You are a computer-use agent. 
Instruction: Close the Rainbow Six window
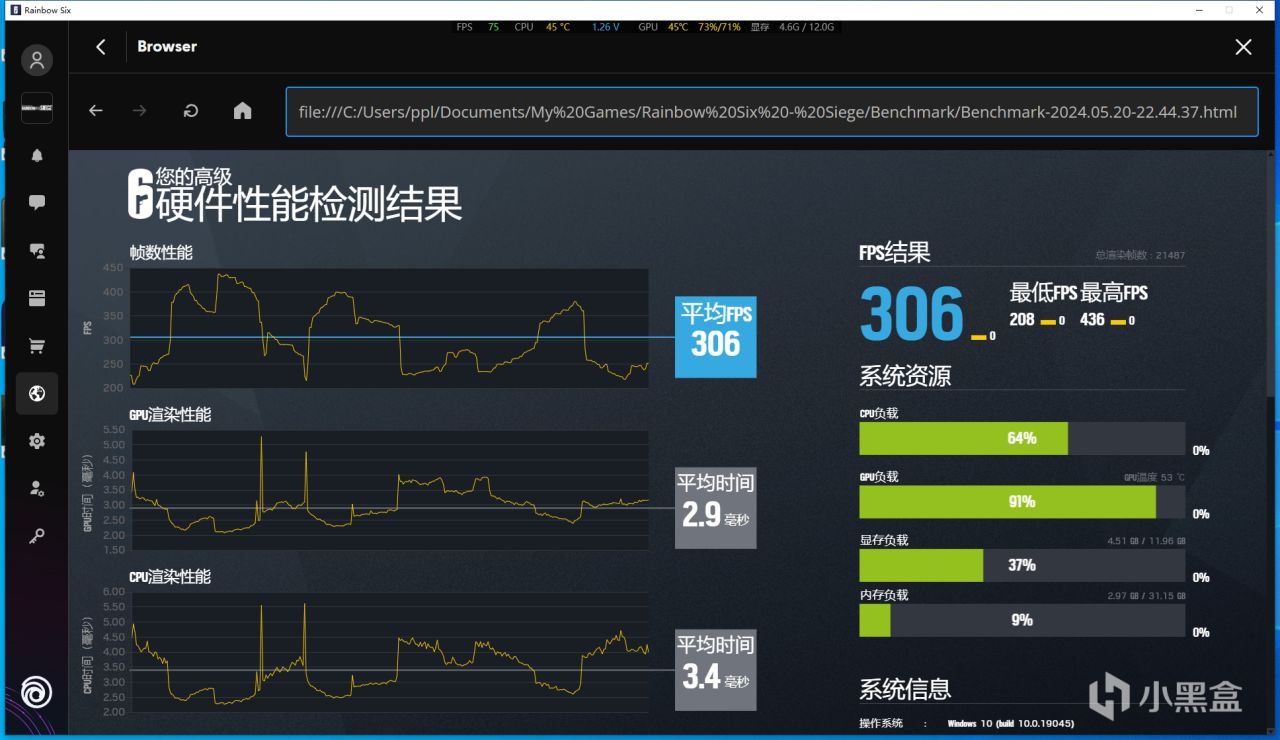tap(1258, 10)
